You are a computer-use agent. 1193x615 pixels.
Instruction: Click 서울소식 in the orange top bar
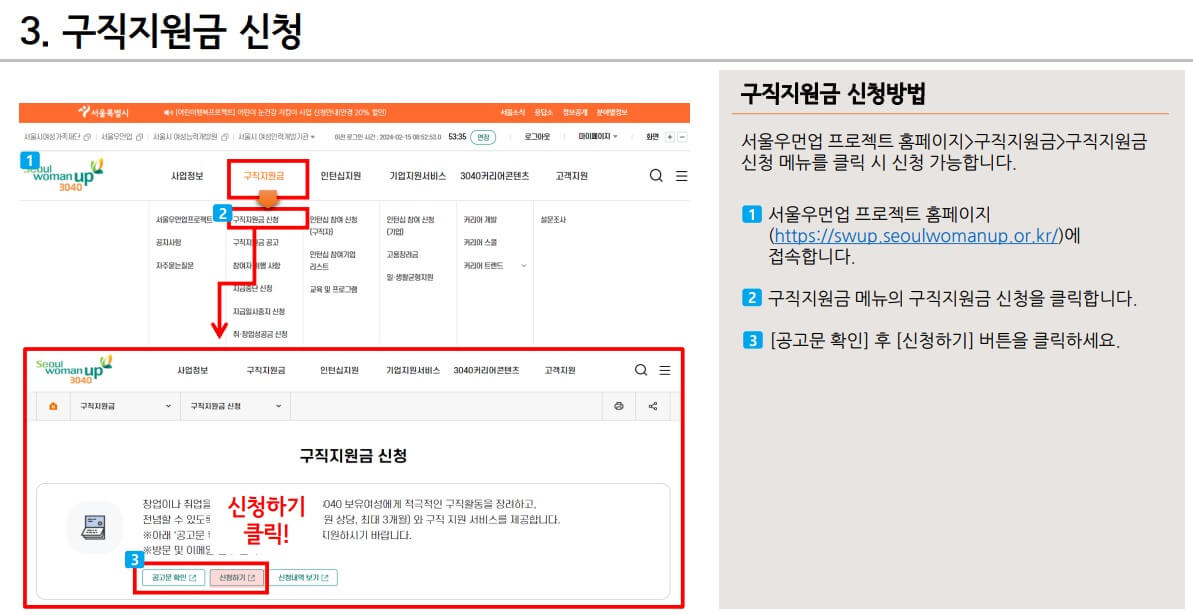tap(513, 113)
